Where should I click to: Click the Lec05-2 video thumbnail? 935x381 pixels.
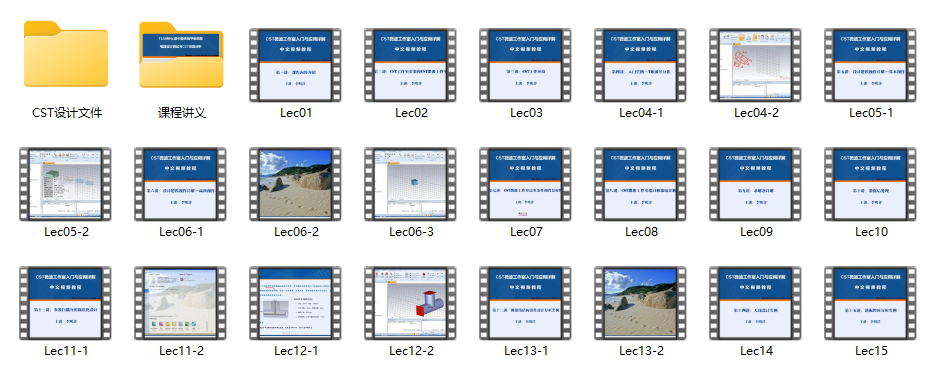[x=66, y=184]
